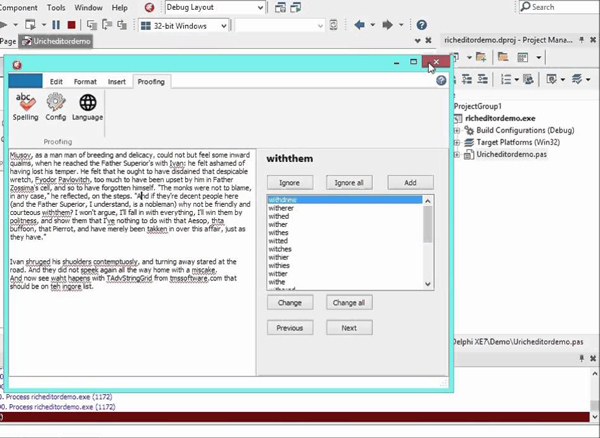600x438 pixels.
Task: Expand Target Platforms (Win32) node
Action: pos(457,142)
